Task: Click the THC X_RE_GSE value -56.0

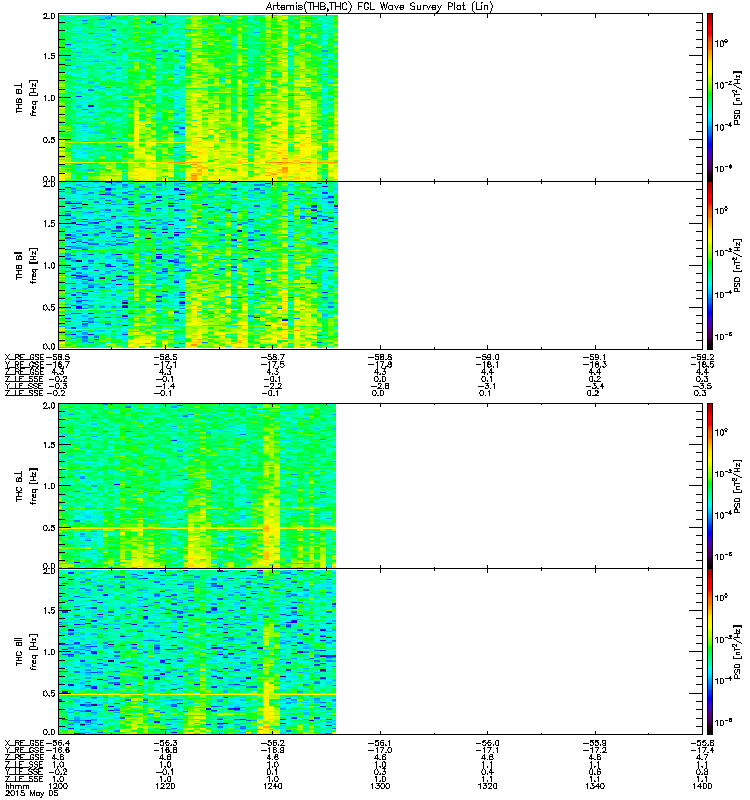Action: (x=487, y=743)
